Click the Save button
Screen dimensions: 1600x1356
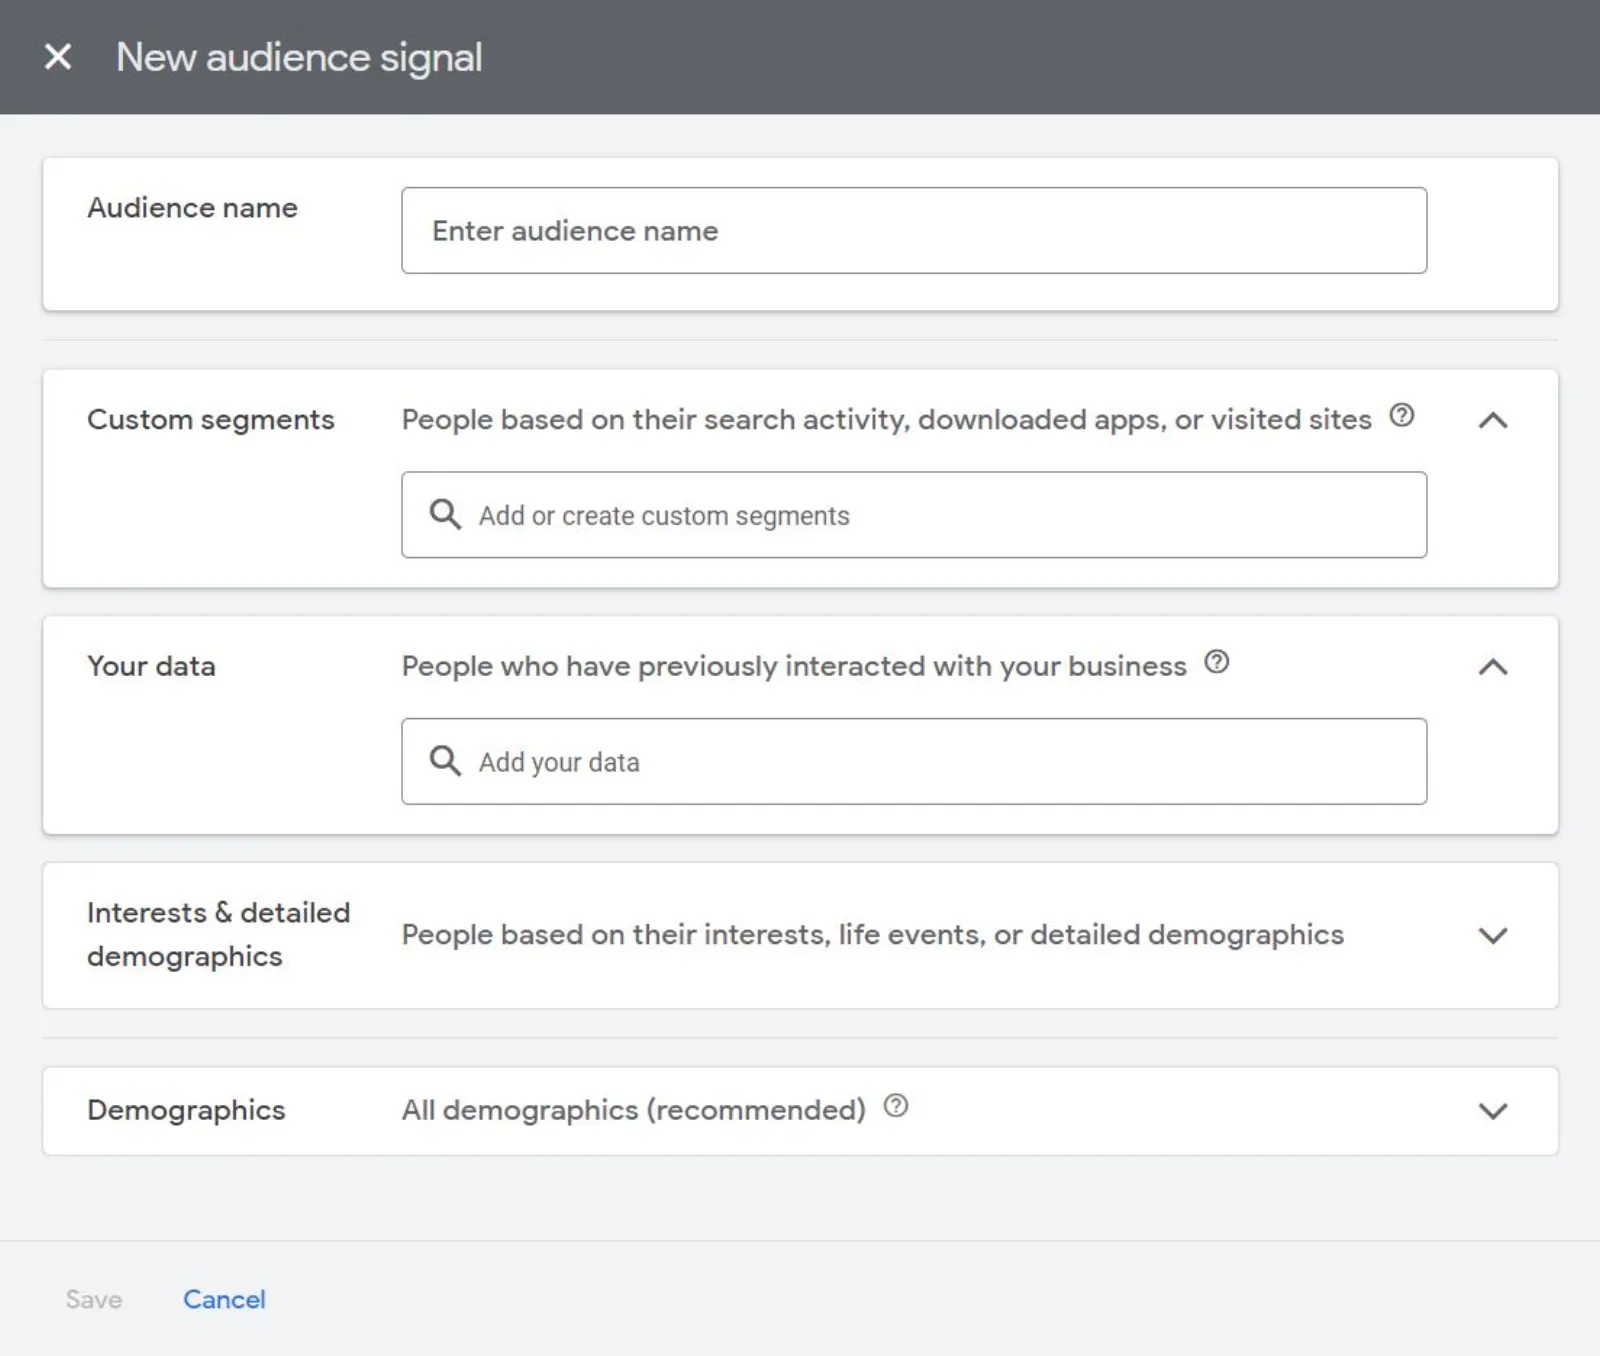94,1299
